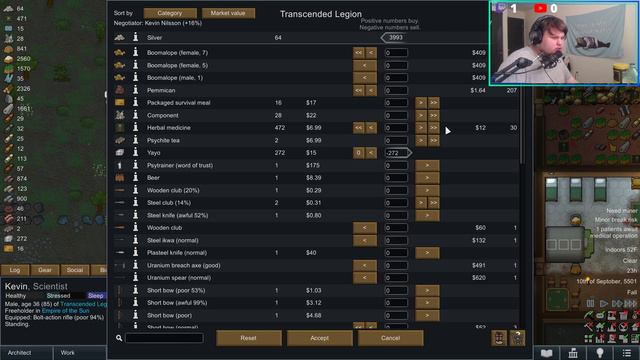The image size is (640, 360).
Task: Open info for Psytrainer (word of trust)
Action: 136,165
